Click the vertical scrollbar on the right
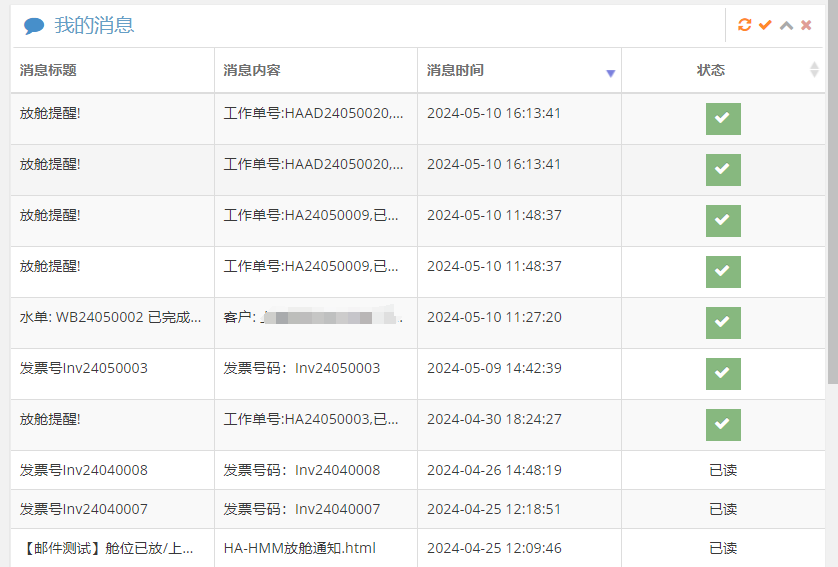The width and height of the screenshot is (838, 567). pos(832,200)
